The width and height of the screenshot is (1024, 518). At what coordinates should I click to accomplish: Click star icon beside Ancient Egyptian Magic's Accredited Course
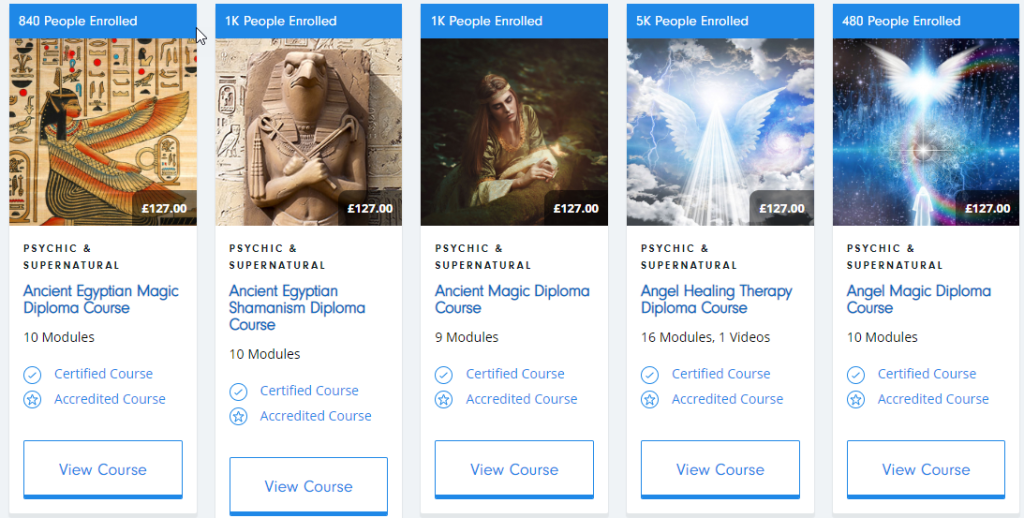click(x=32, y=399)
